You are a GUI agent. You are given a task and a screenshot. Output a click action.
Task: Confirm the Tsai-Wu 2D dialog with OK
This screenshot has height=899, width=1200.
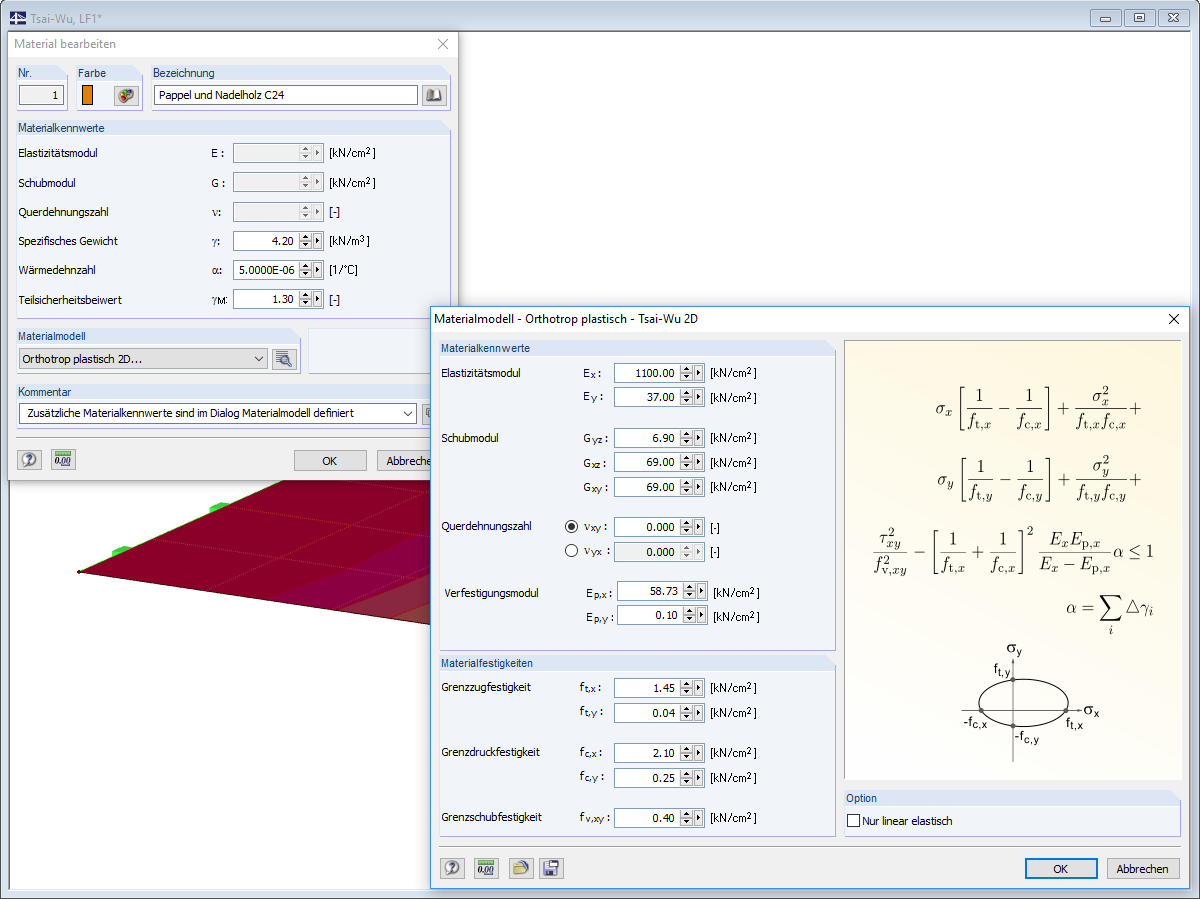tap(1061, 869)
